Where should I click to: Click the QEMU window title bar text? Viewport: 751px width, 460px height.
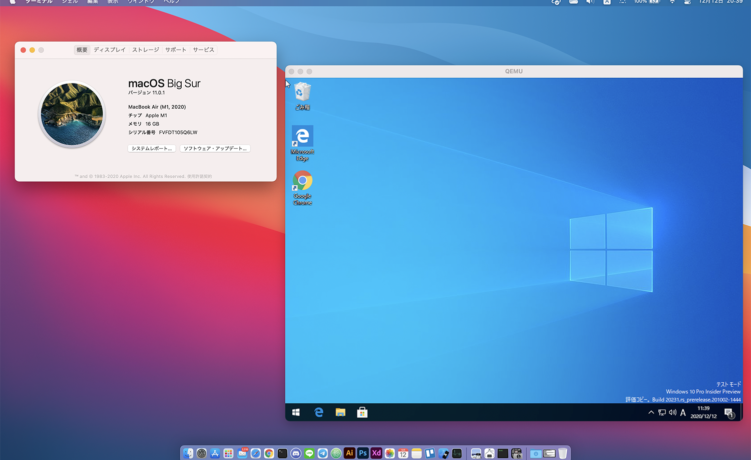pyautogui.click(x=514, y=71)
